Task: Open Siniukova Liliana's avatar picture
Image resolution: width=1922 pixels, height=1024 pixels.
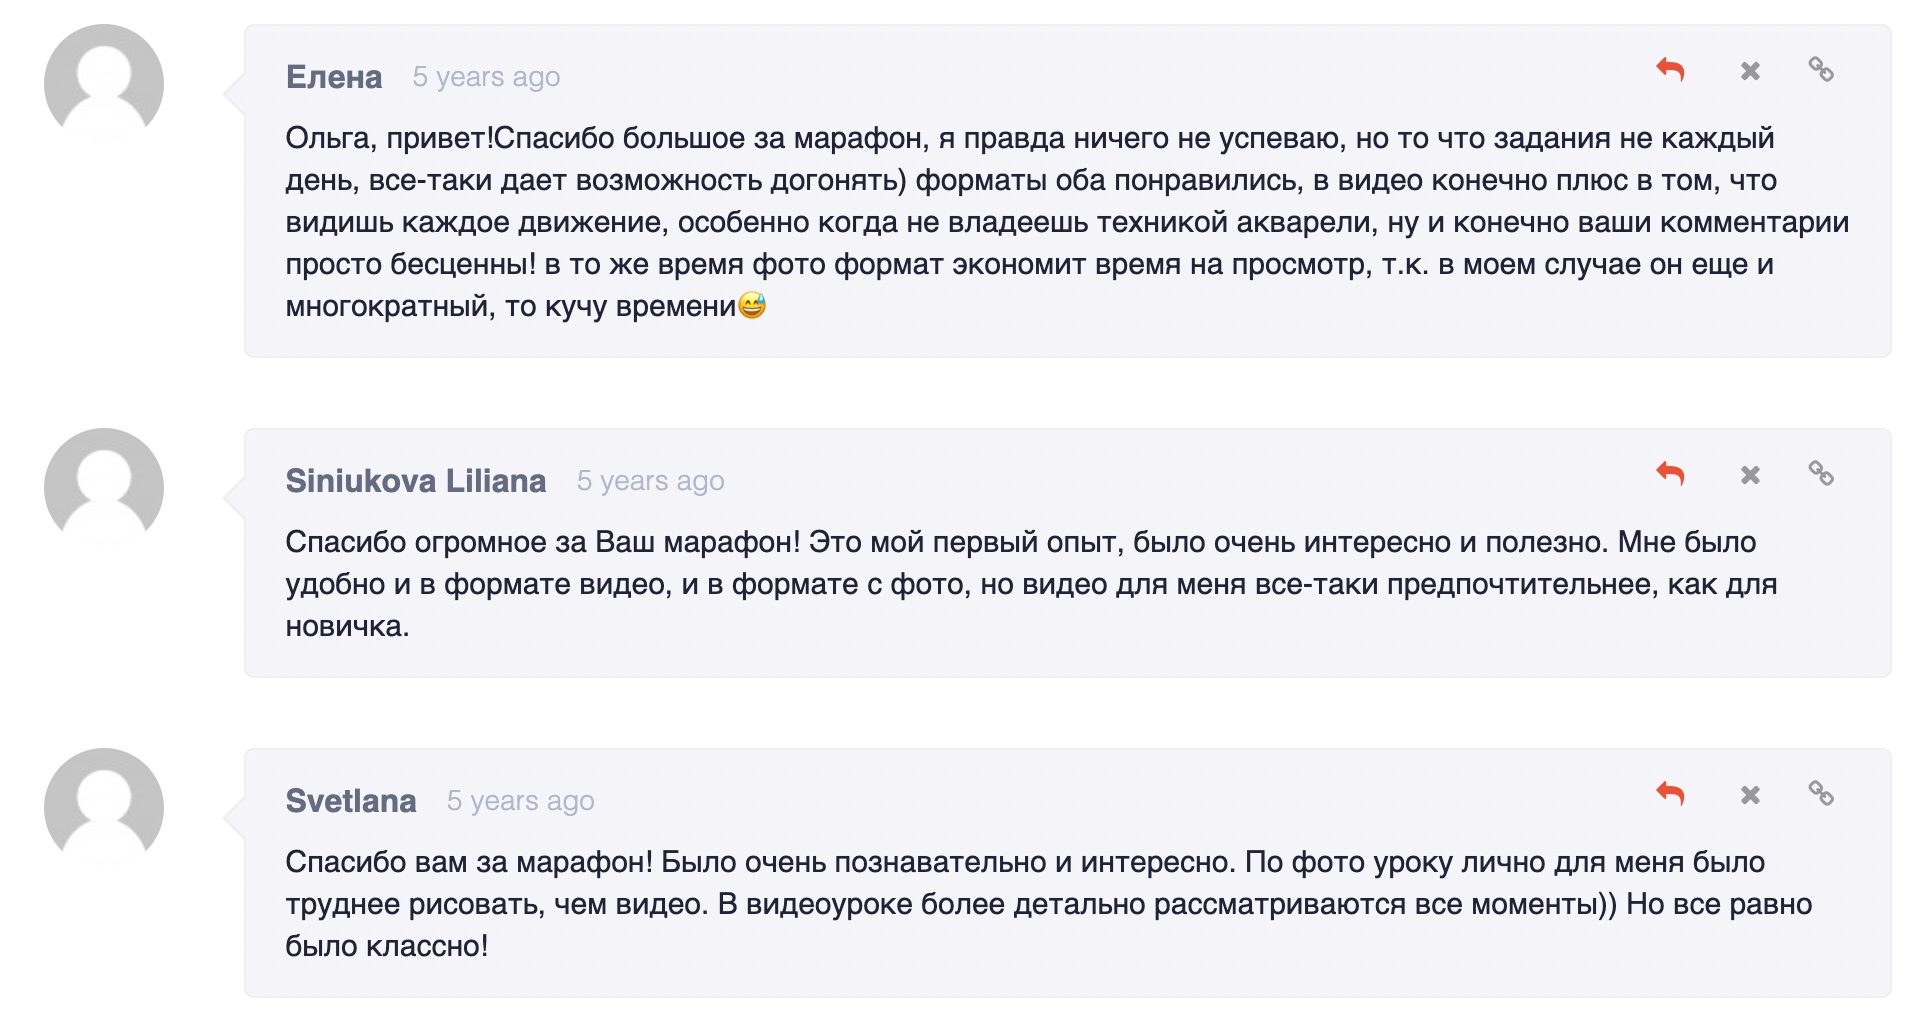Action: (x=104, y=488)
